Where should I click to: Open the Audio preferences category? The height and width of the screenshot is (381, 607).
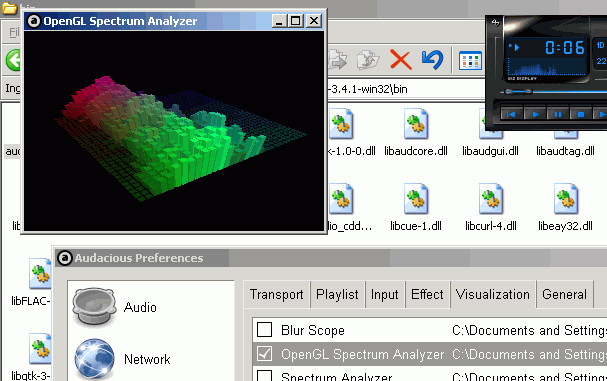point(115,307)
